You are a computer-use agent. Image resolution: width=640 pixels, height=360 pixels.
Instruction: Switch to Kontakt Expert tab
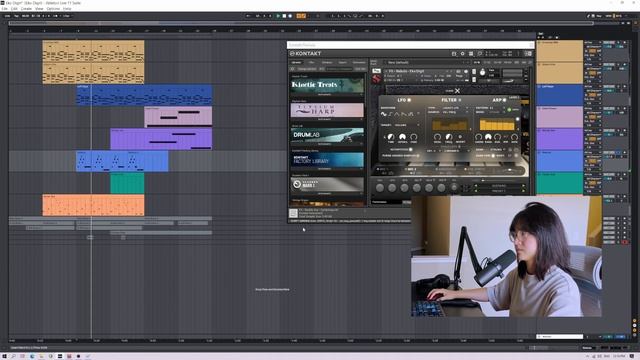(x=342, y=62)
